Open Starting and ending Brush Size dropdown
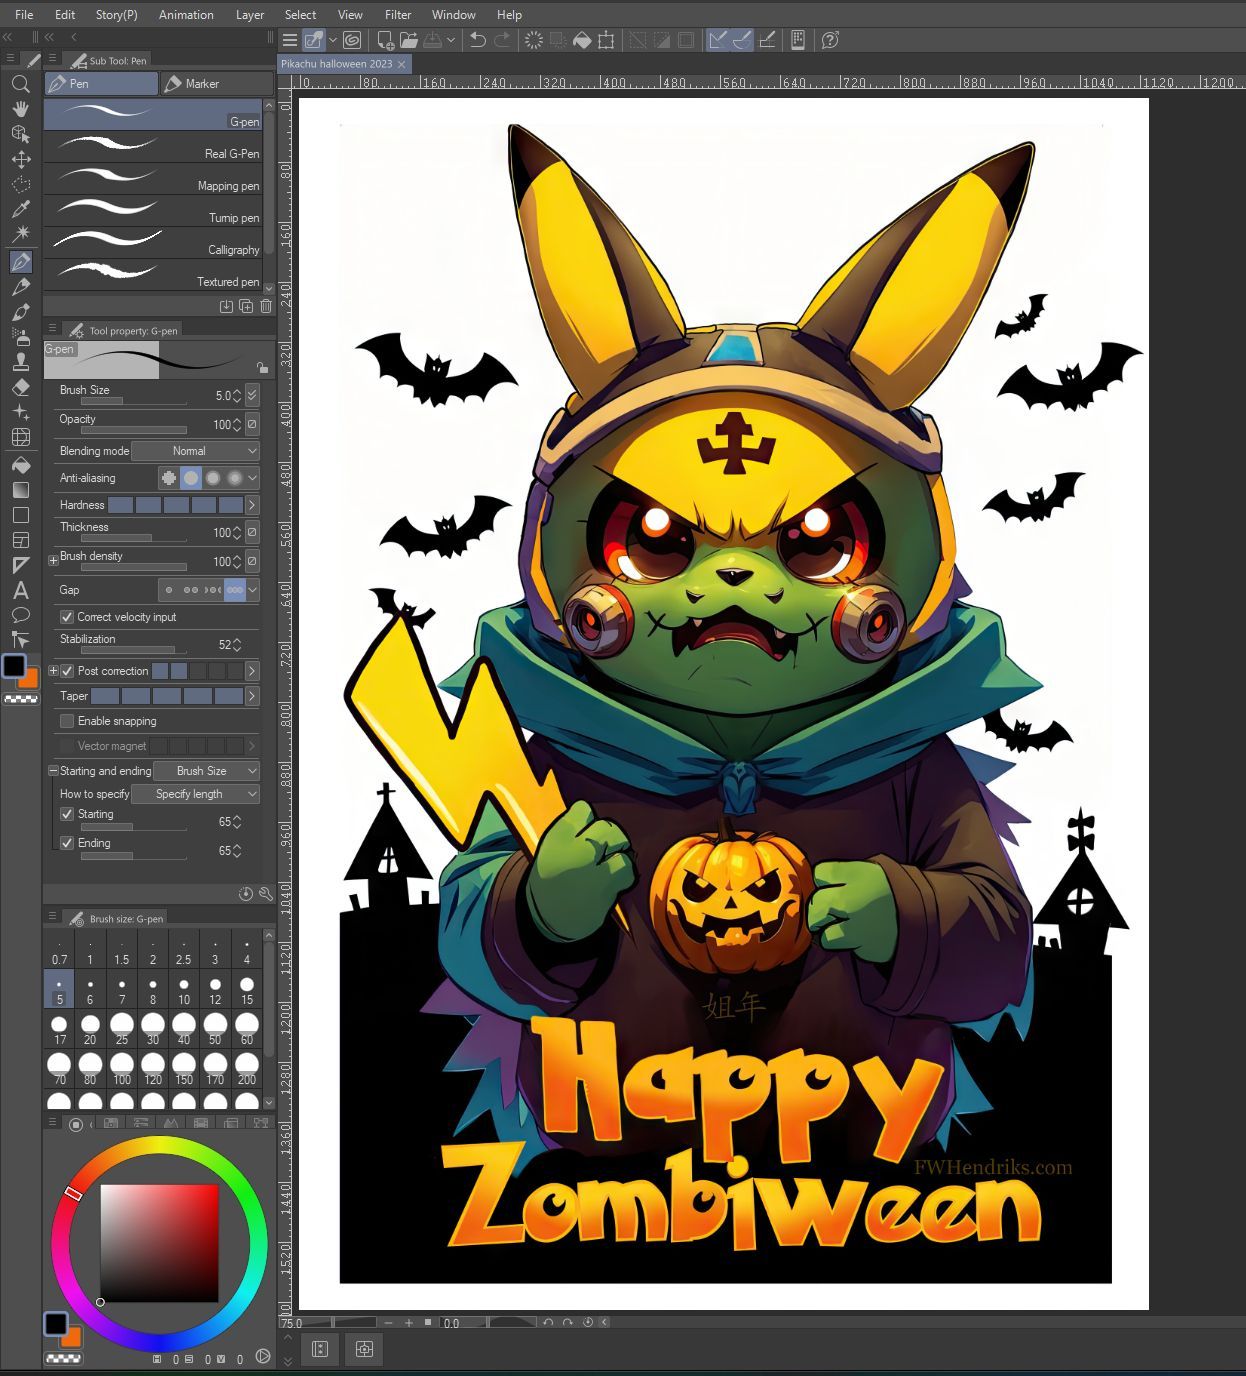Viewport: 1246px width, 1376px height. (207, 771)
